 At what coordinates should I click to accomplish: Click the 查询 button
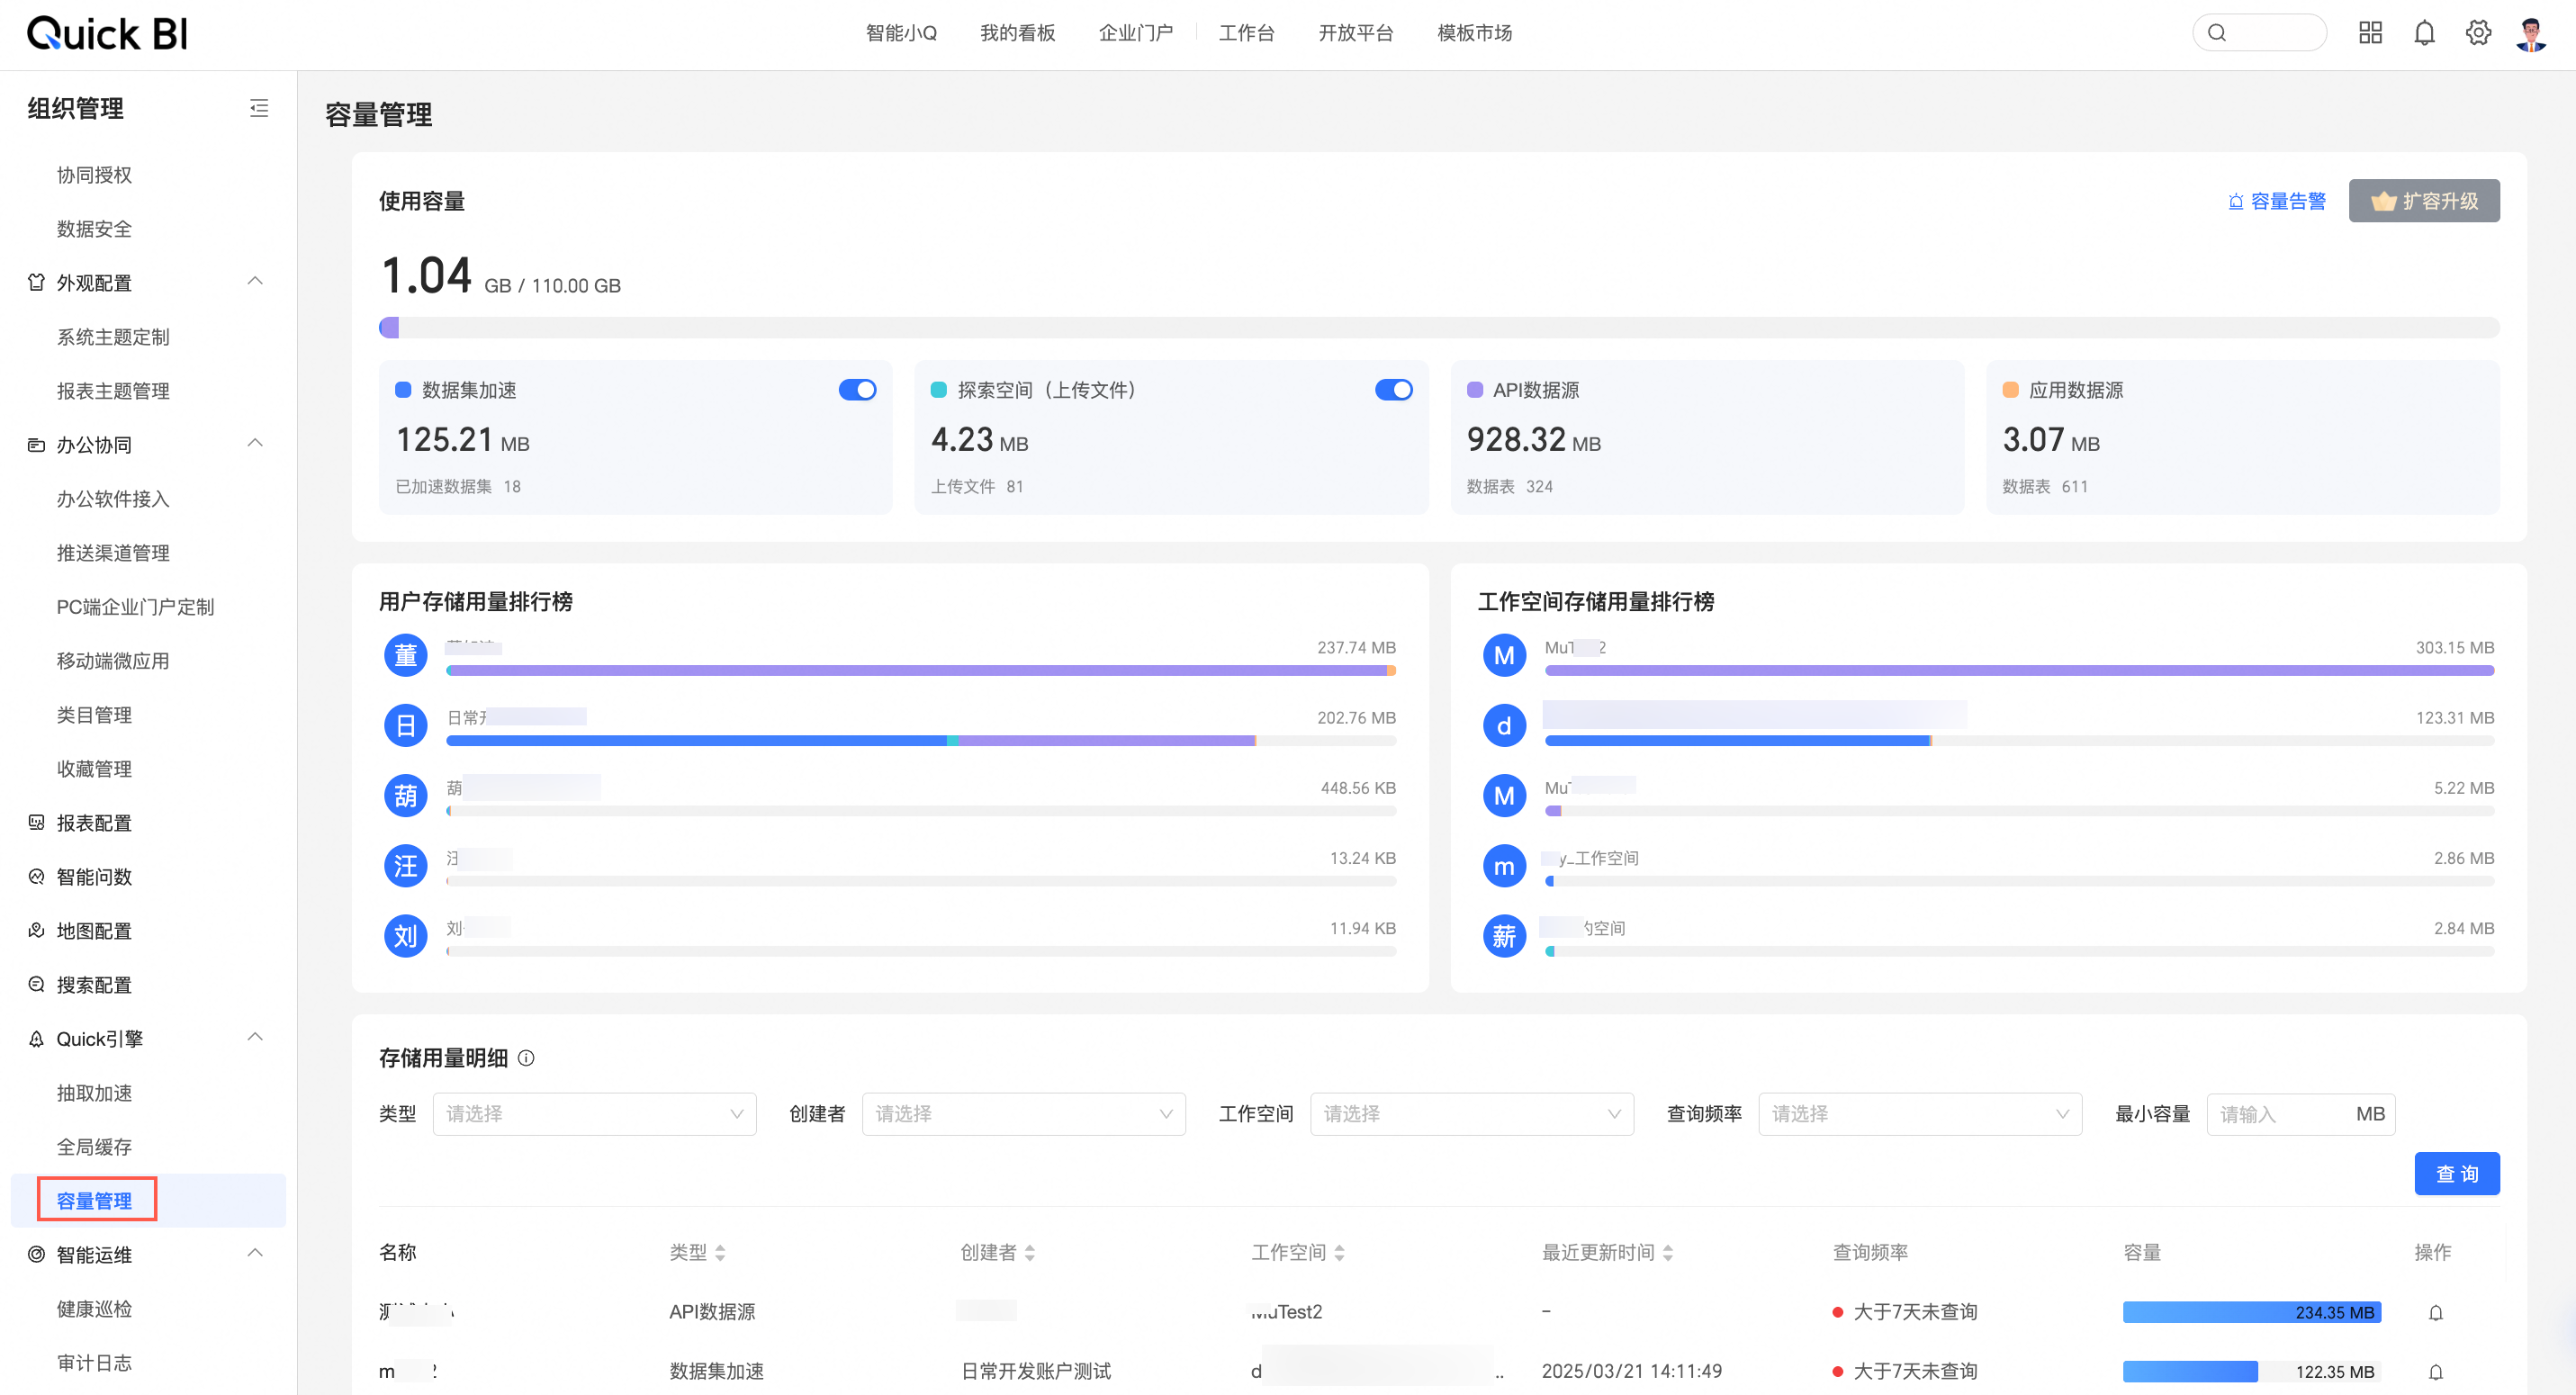[x=2456, y=1174]
